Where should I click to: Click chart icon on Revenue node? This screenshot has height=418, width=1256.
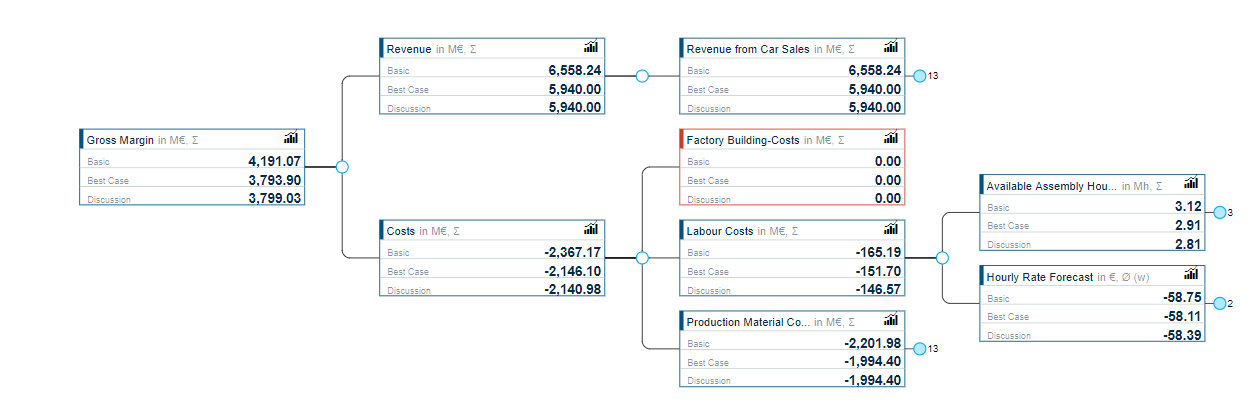[591, 47]
